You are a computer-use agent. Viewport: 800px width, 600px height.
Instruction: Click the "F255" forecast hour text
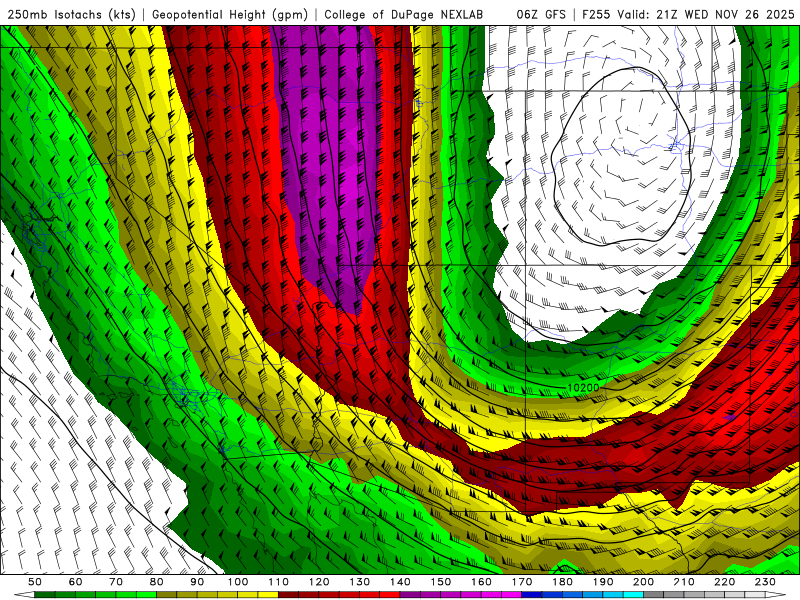point(596,15)
